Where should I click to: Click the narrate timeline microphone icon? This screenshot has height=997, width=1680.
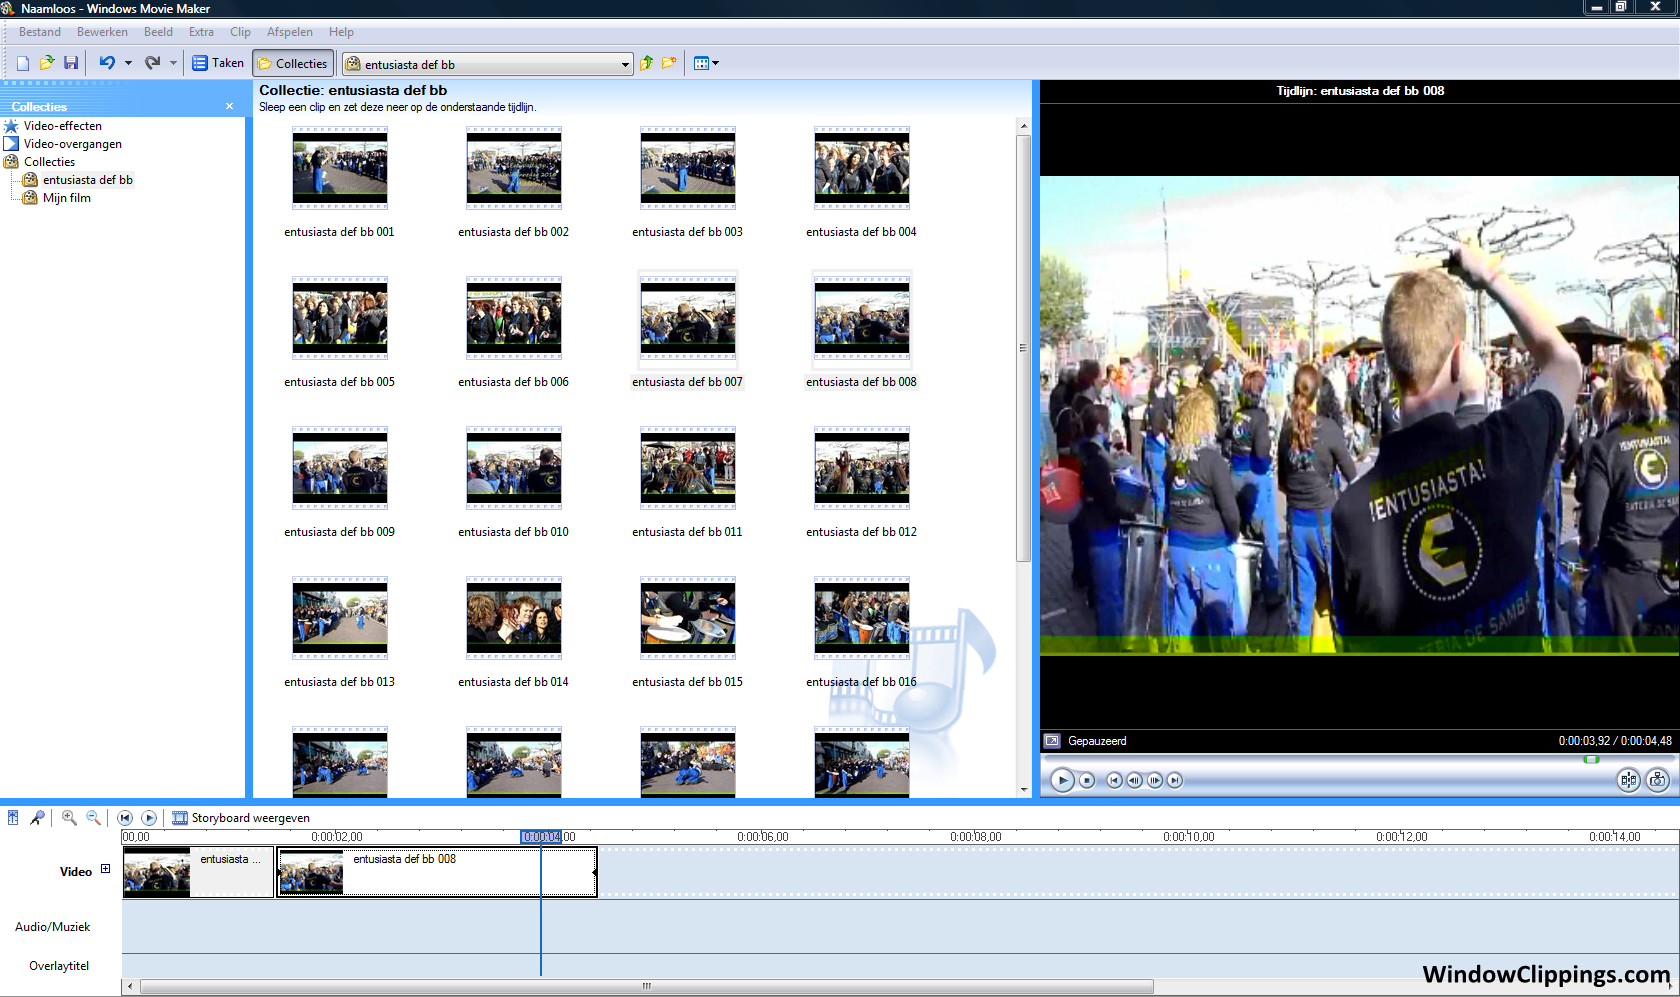[x=37, y=818]
